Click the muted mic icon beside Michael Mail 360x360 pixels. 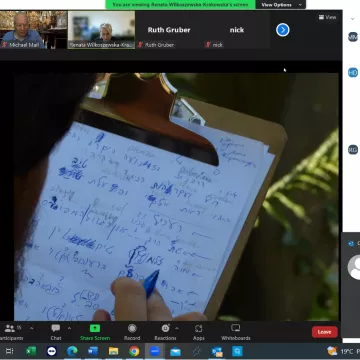pyautogui.click(x=4, y=45)
